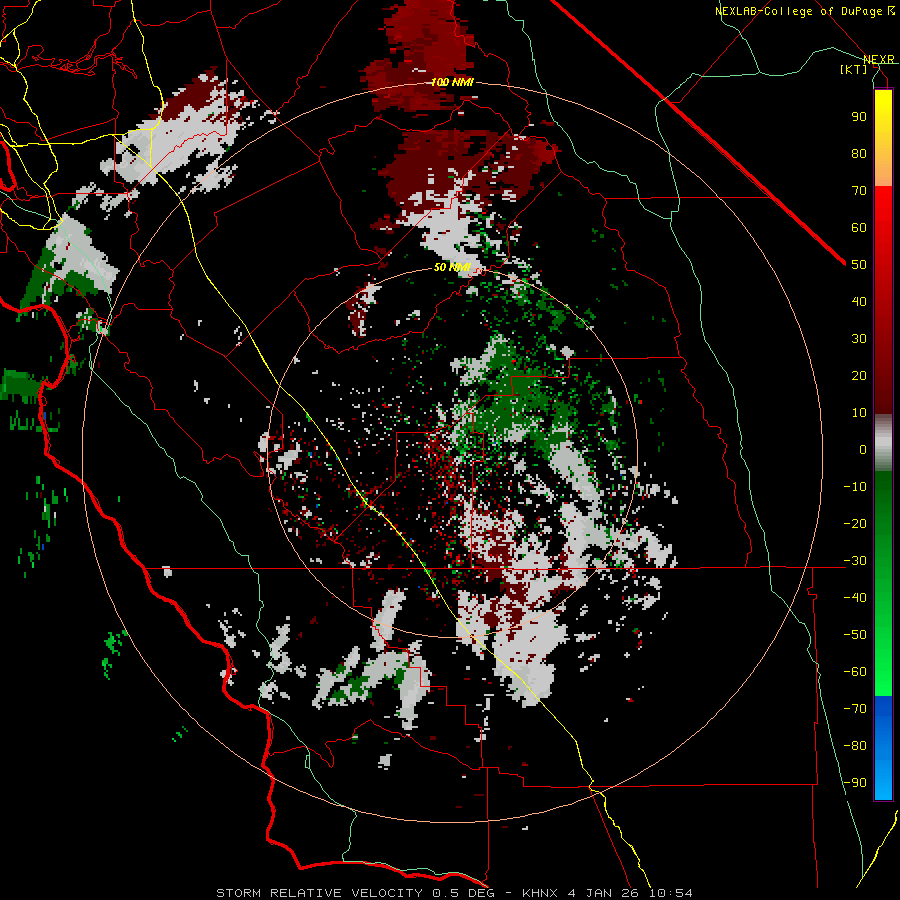The height and width of the screenshot is (900, 900).
Task: Click the blue bottom segment of the color bar
Action: click(883, 748)
